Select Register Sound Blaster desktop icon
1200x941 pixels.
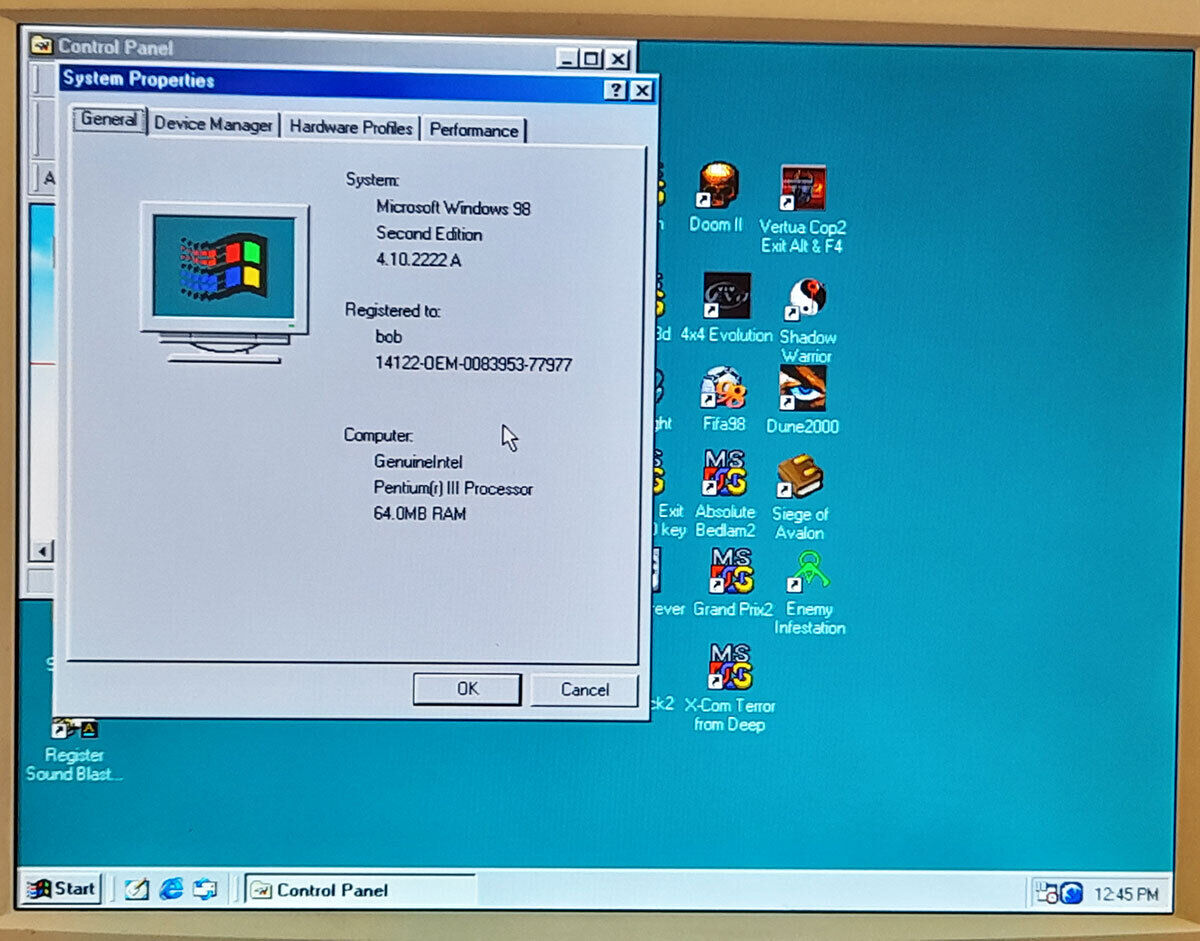click(75, 750)
